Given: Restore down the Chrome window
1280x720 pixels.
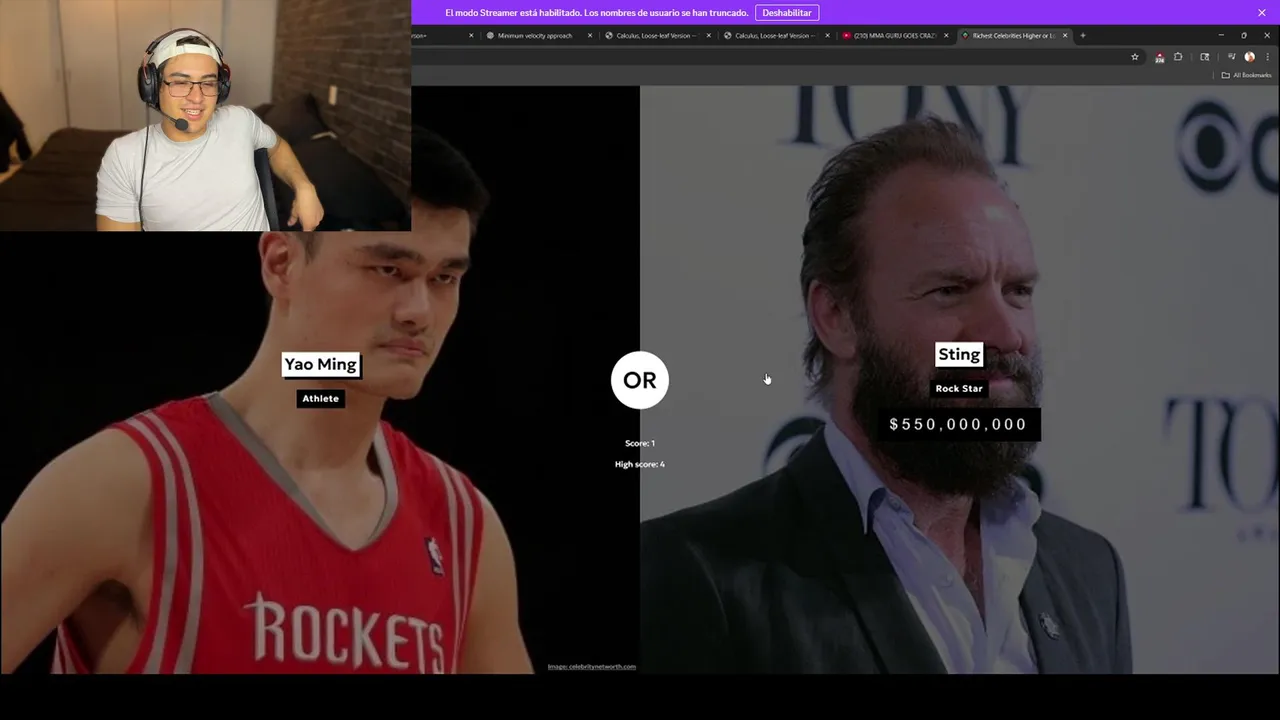Looking at the screenshot, I should coord(1244,35).
